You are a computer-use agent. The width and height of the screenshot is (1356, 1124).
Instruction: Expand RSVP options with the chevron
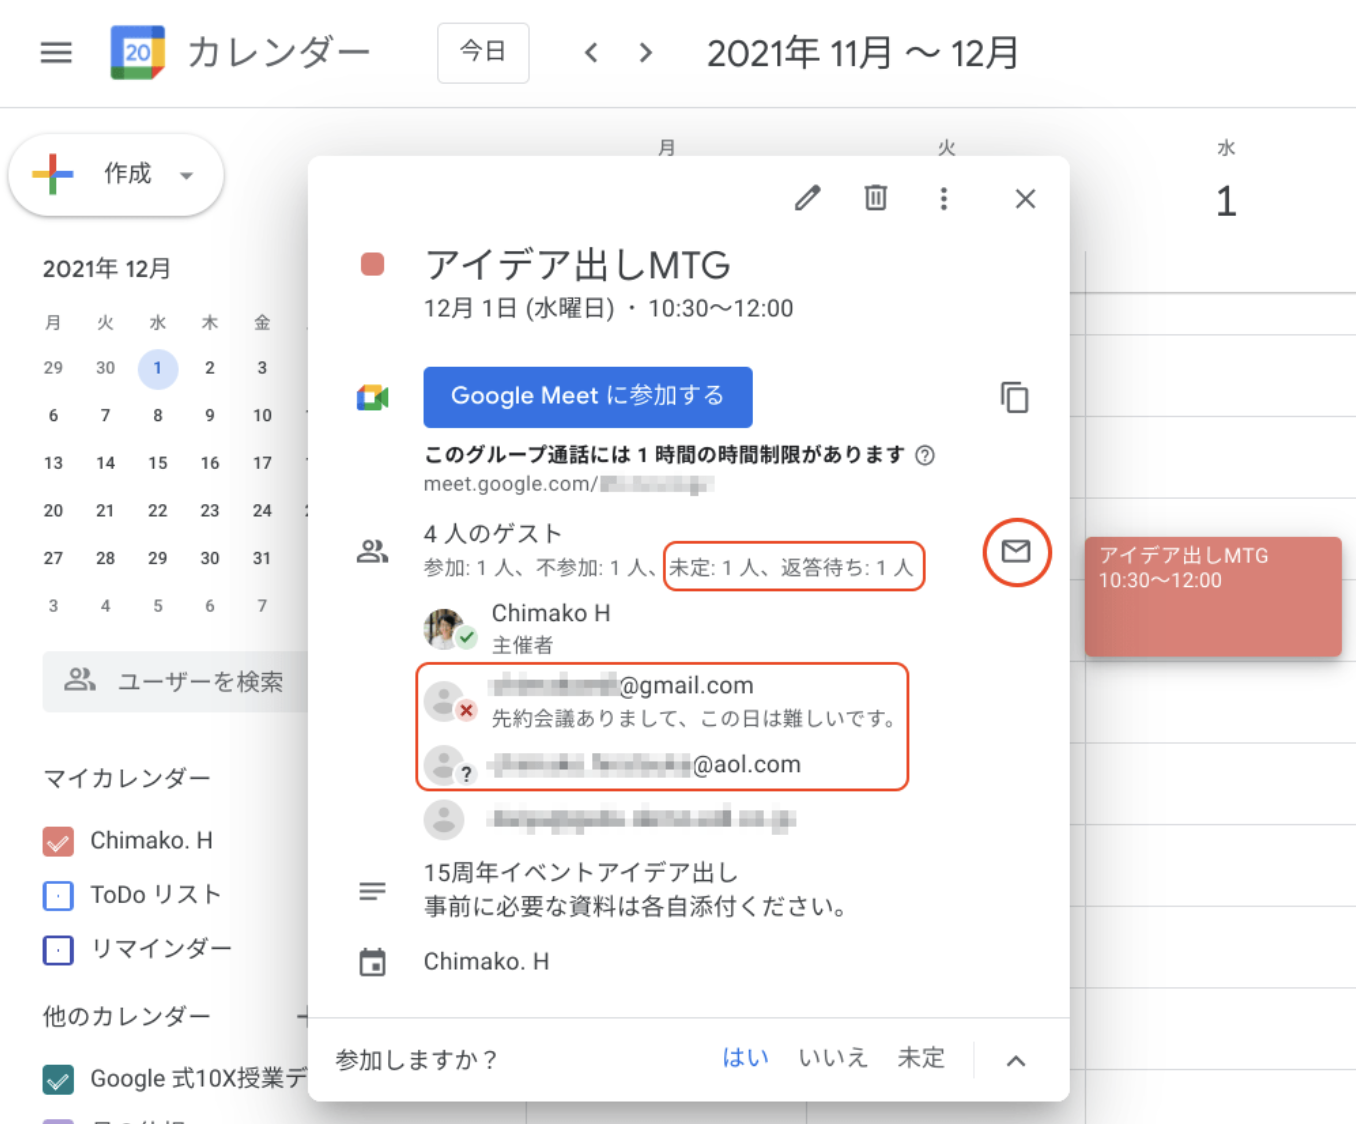(1016, 1060)
